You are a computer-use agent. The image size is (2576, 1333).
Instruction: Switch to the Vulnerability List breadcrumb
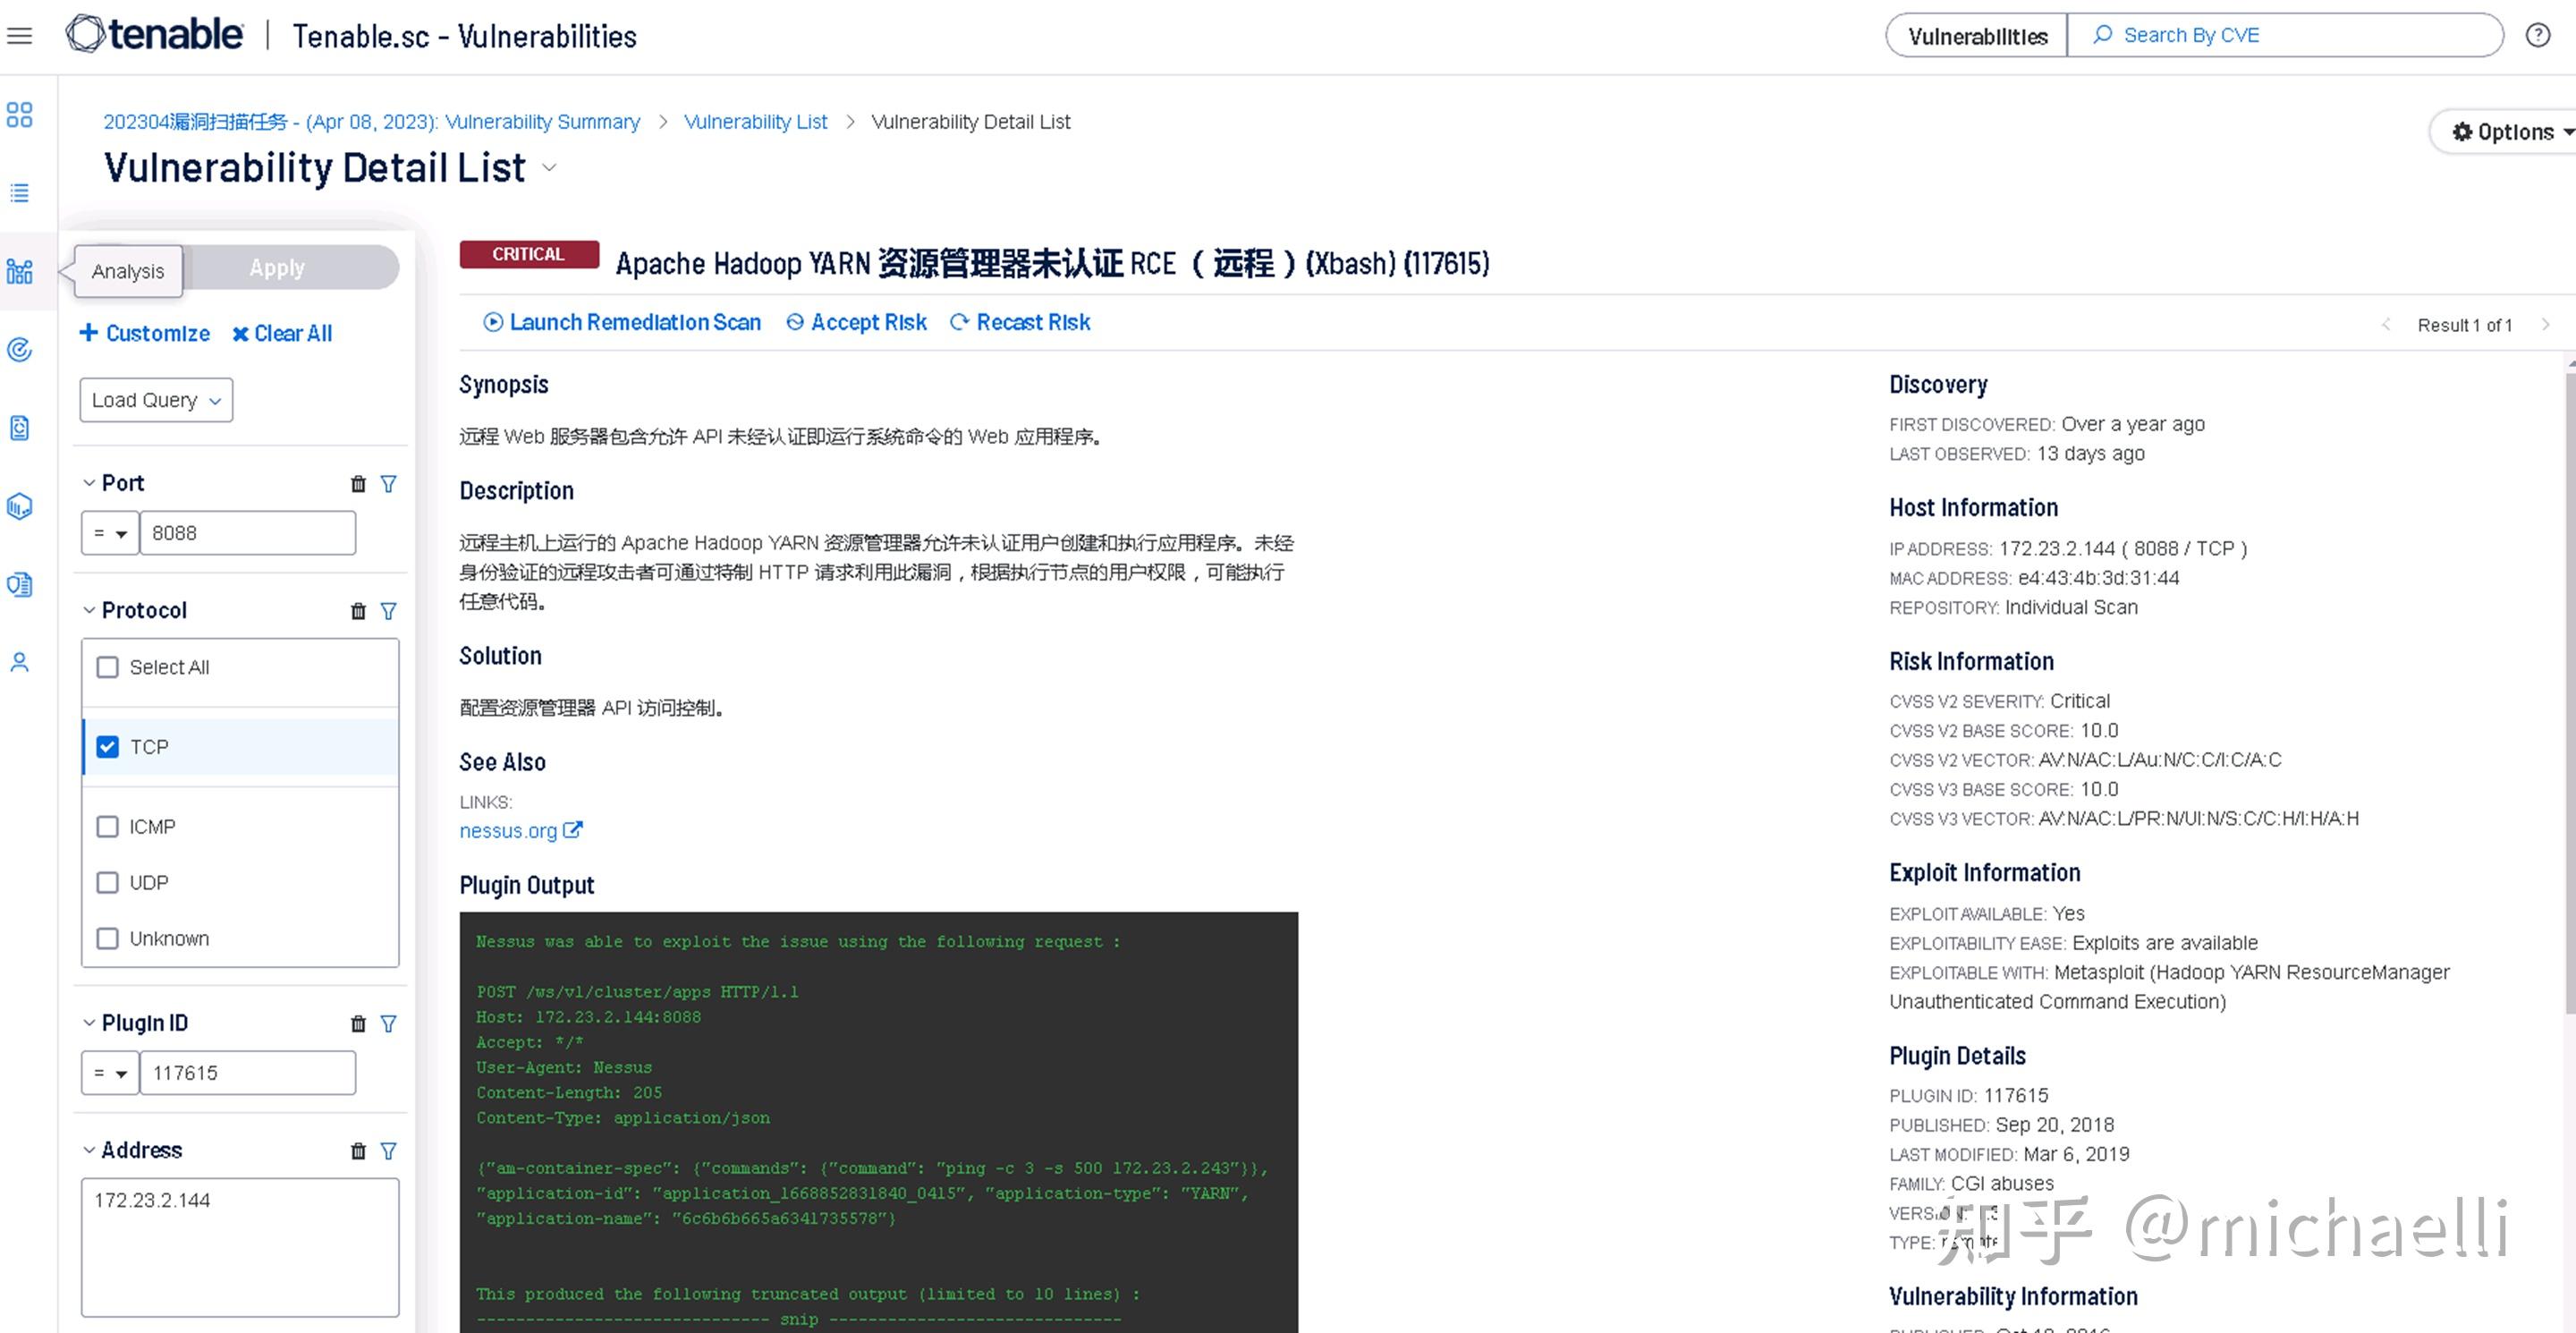755,121
